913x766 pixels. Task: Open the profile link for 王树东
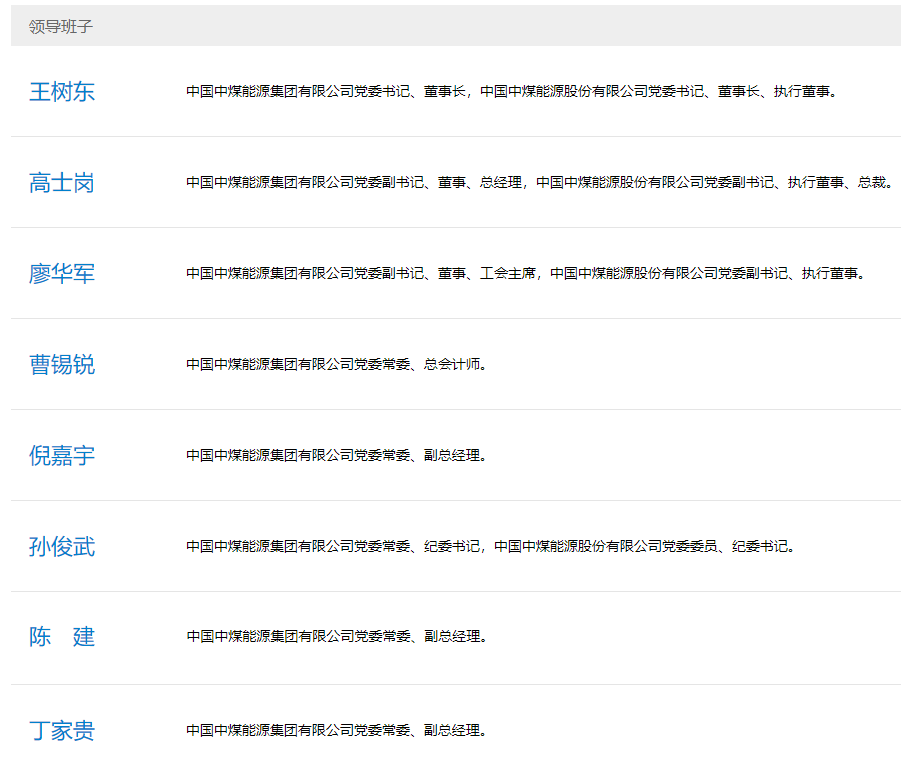(x=62, y=92)
